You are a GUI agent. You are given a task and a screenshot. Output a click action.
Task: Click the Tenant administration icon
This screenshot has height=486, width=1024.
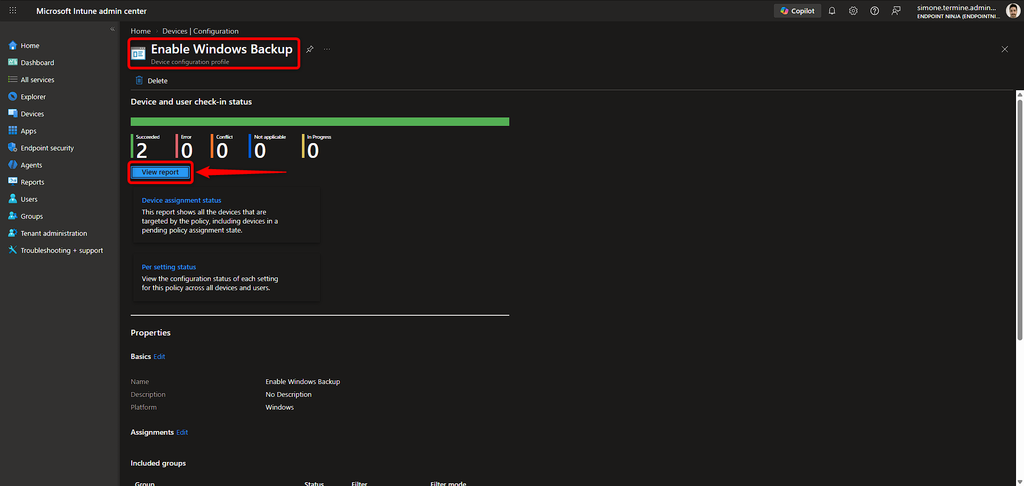tap(12, 233)
